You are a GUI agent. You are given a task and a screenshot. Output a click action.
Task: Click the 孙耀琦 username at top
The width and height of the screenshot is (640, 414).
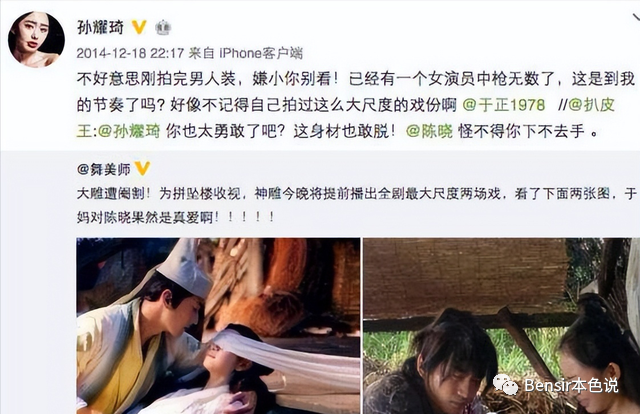[100, 27]
